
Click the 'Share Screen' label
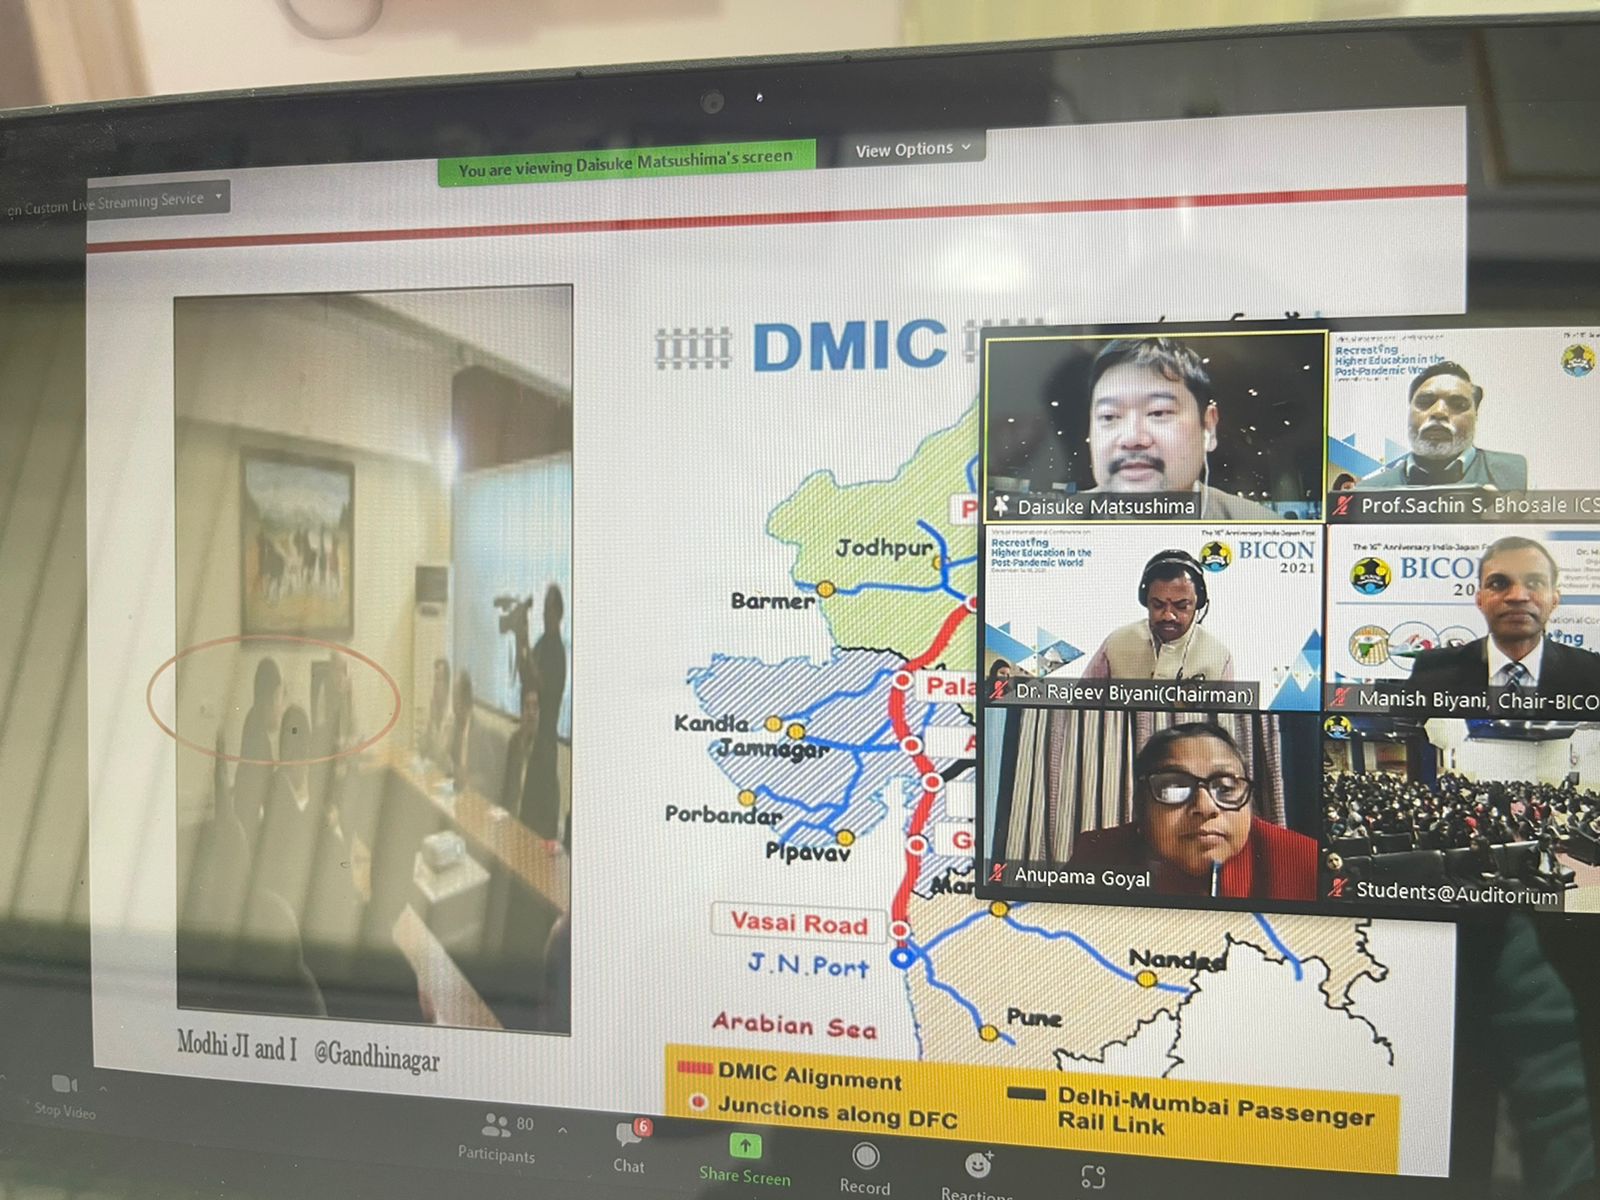click(x=745, y=1176)
